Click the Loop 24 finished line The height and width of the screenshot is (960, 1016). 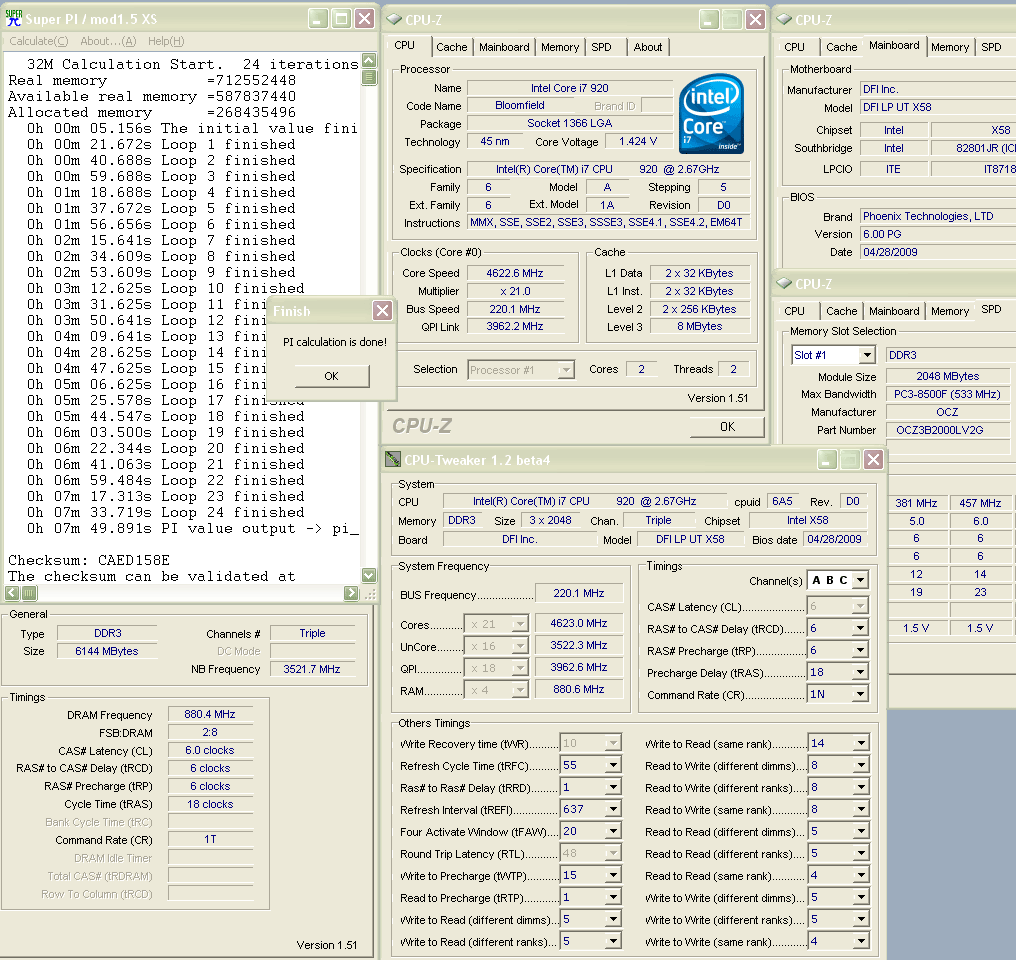click(165, 512)
